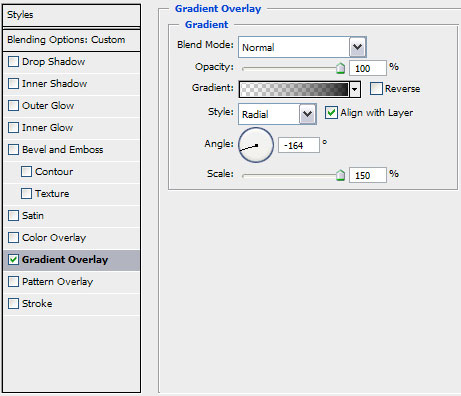Select the Styles header item
This screenshot has height=396, width=461.
pos(71,15)
